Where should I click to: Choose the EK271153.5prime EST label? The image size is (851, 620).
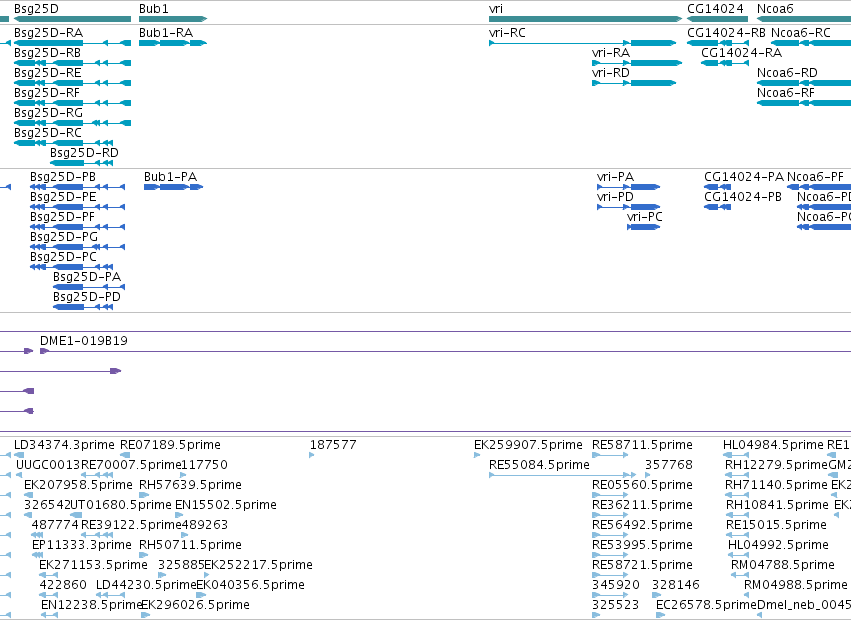(x=93, y=565)
